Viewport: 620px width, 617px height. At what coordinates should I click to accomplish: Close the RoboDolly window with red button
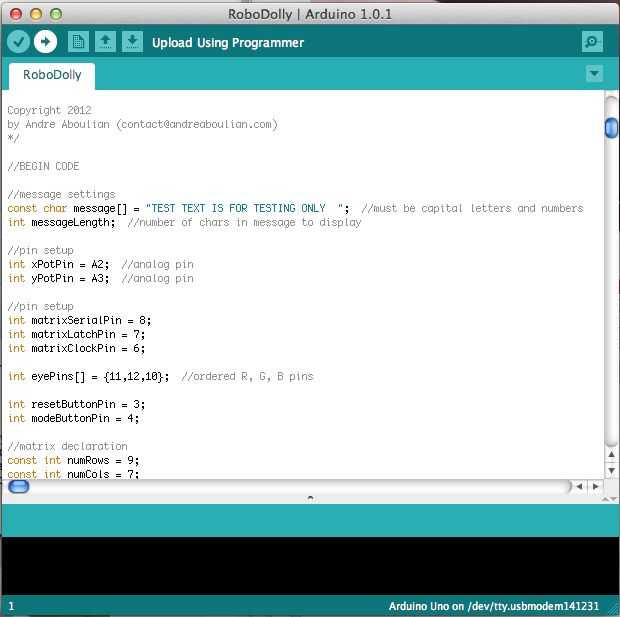coord(16,14)
